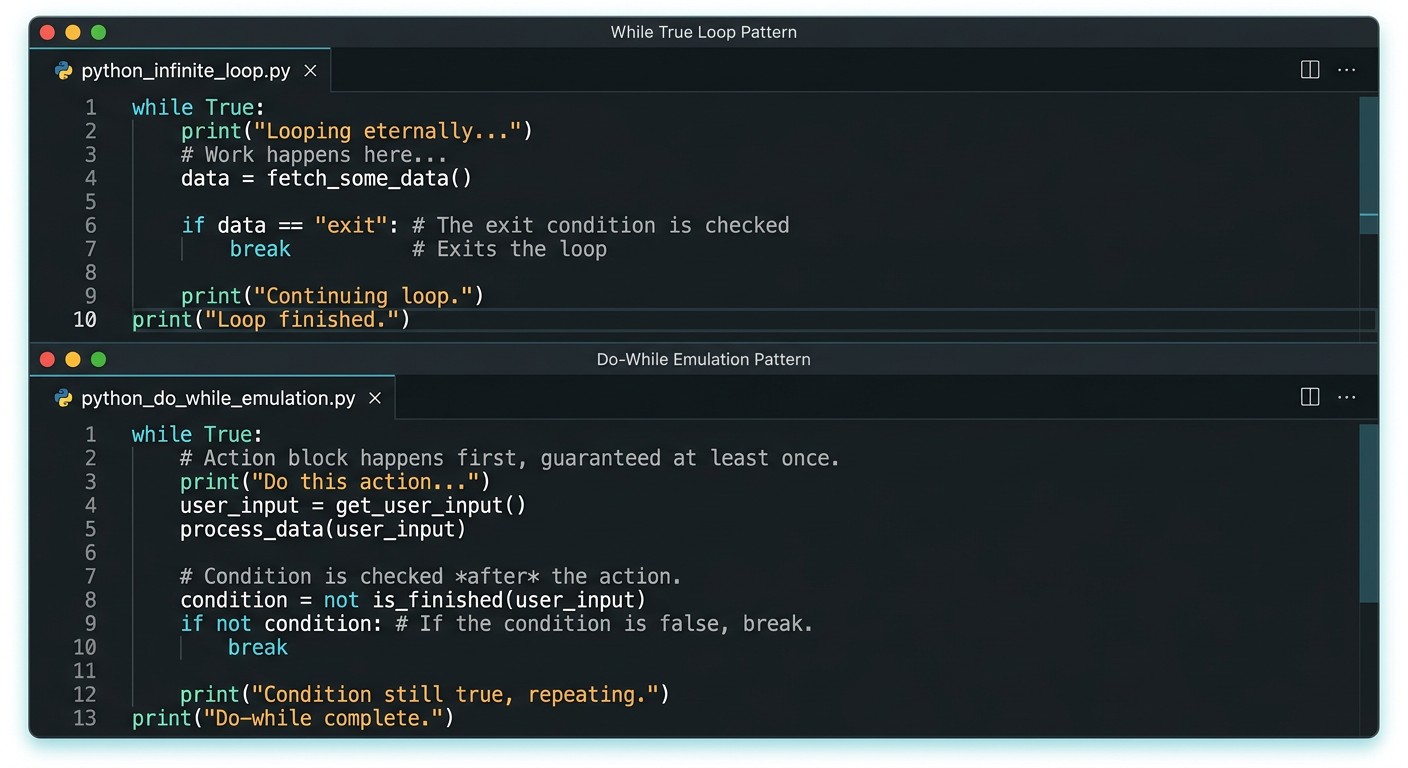
Task: Click 'while True:' in bottom editor
Action: coord(197,435)
